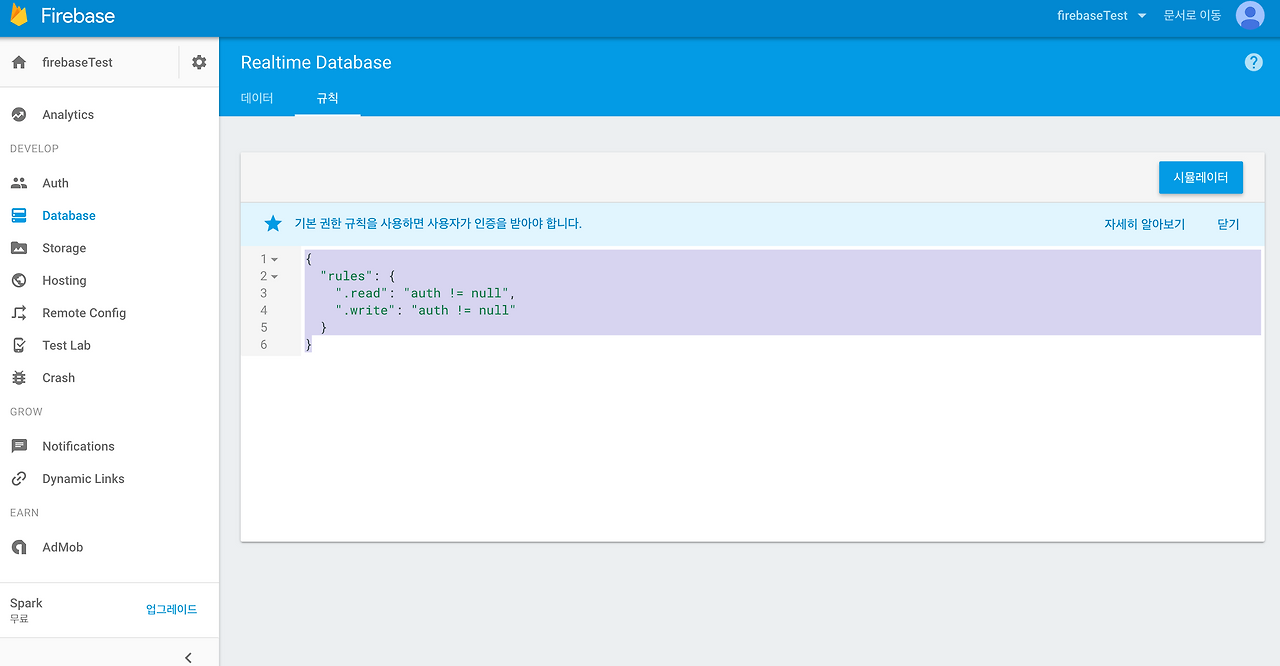Click the Storage image icon
This screenshot has height=666, width=1280.
[x=19, y=248]
